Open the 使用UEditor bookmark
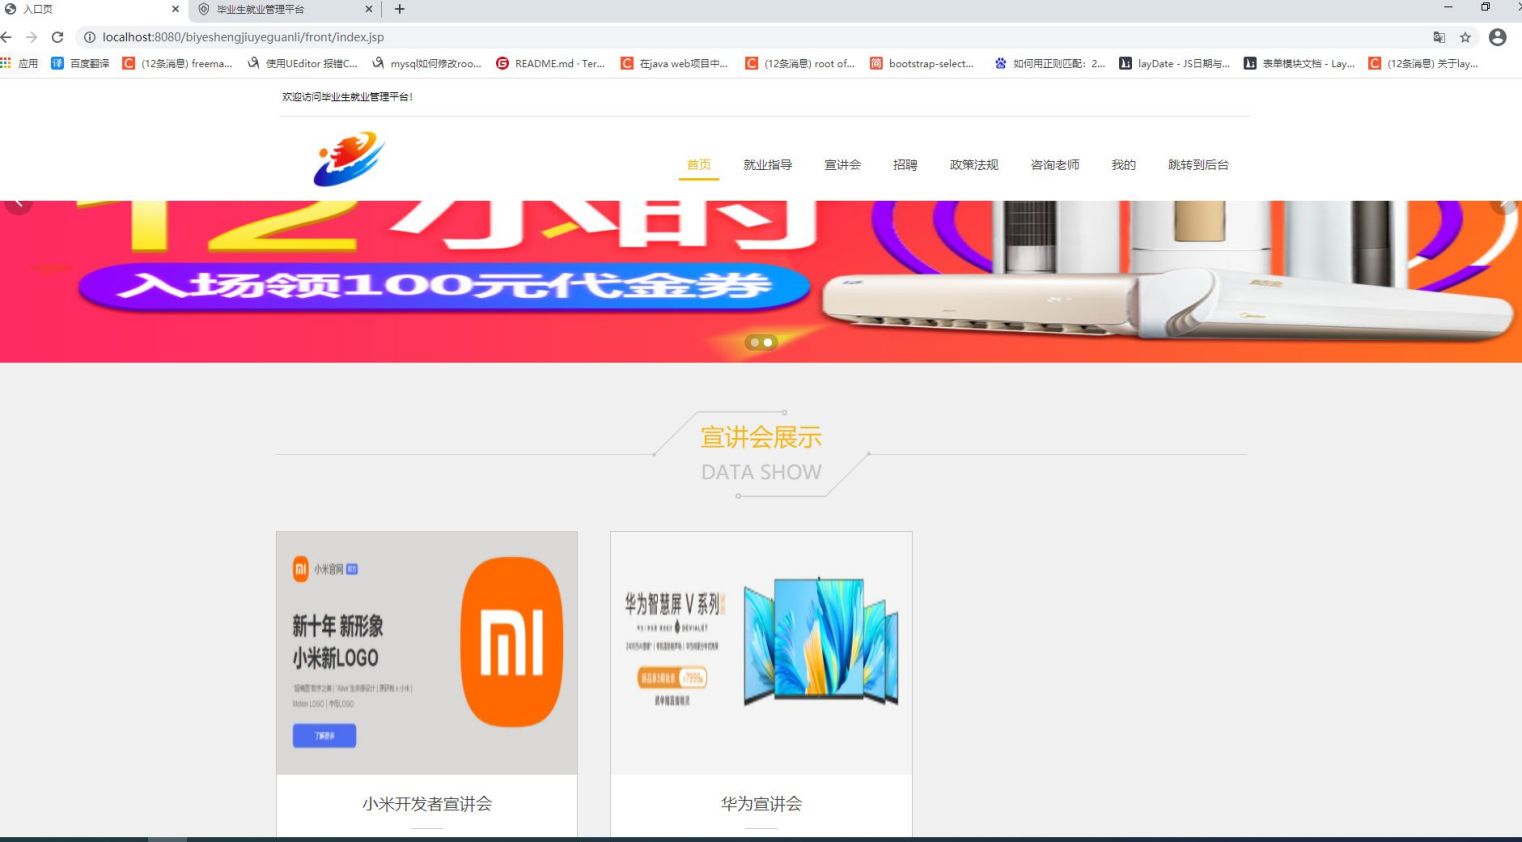 click(302, 63)
